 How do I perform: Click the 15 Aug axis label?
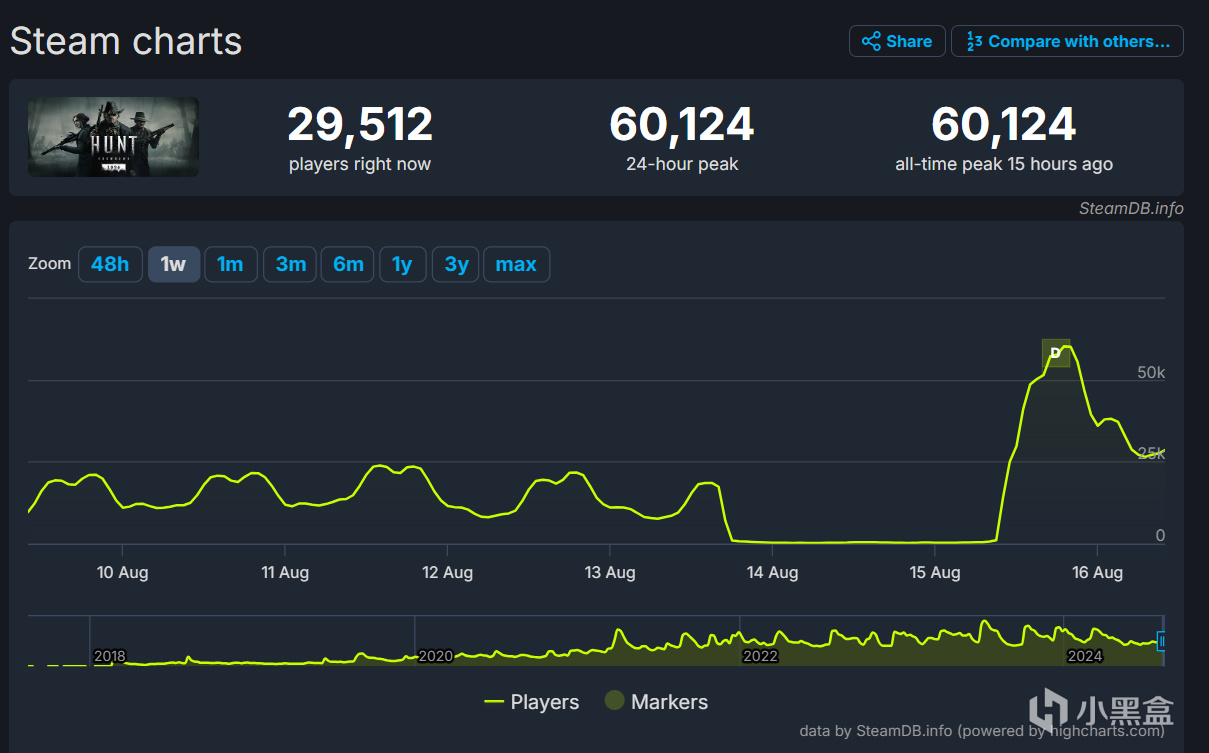(x=935, y=572)
